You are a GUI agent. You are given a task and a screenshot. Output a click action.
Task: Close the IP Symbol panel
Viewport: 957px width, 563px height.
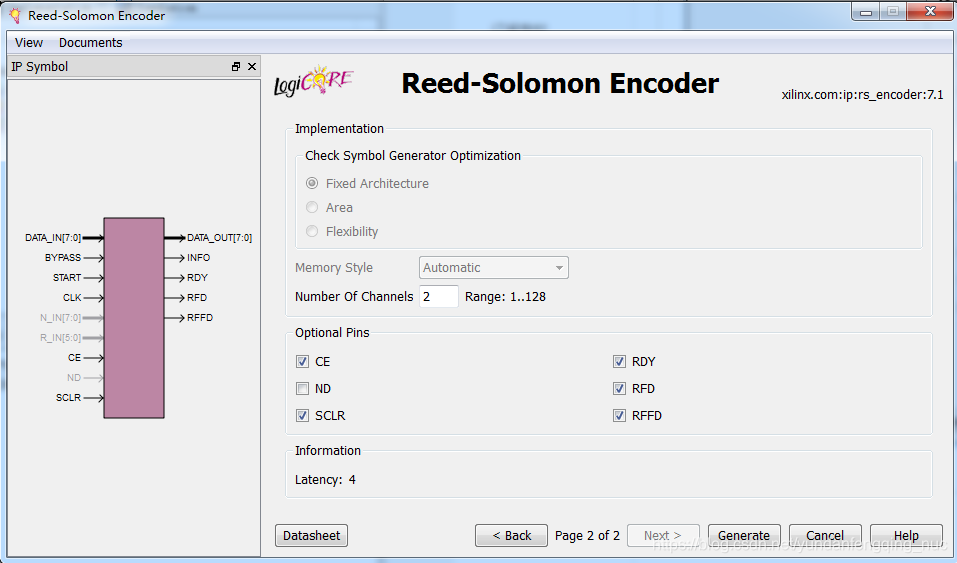(x=251, y=67)
